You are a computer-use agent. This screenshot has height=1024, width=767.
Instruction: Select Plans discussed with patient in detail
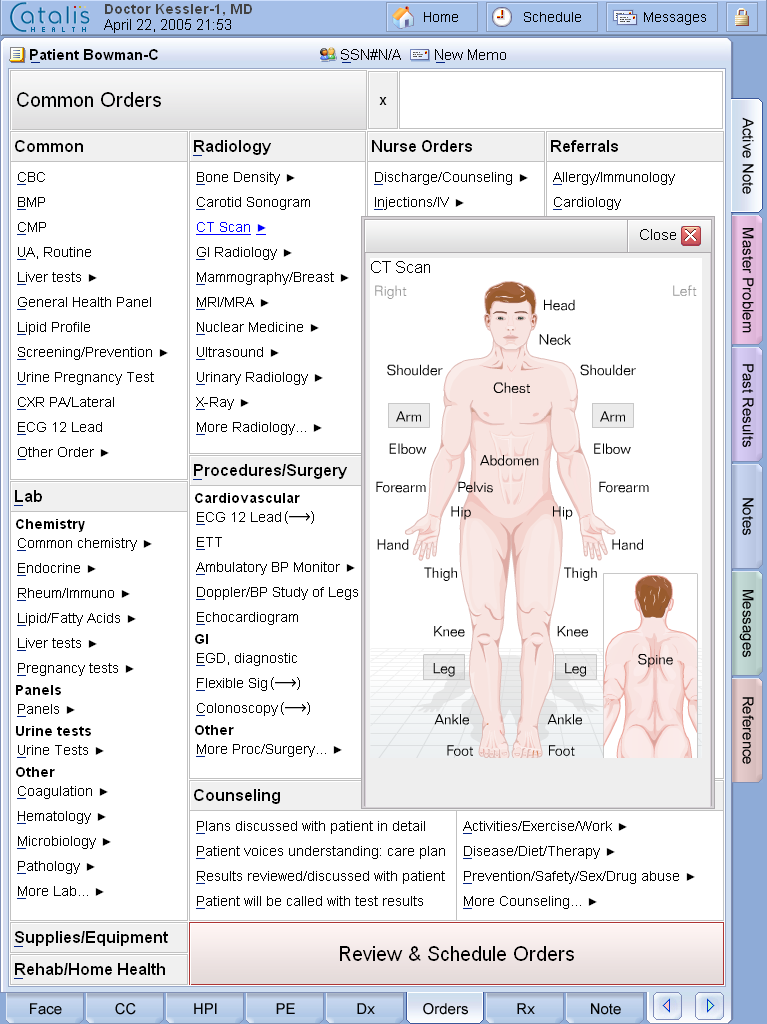pos(310,826)
